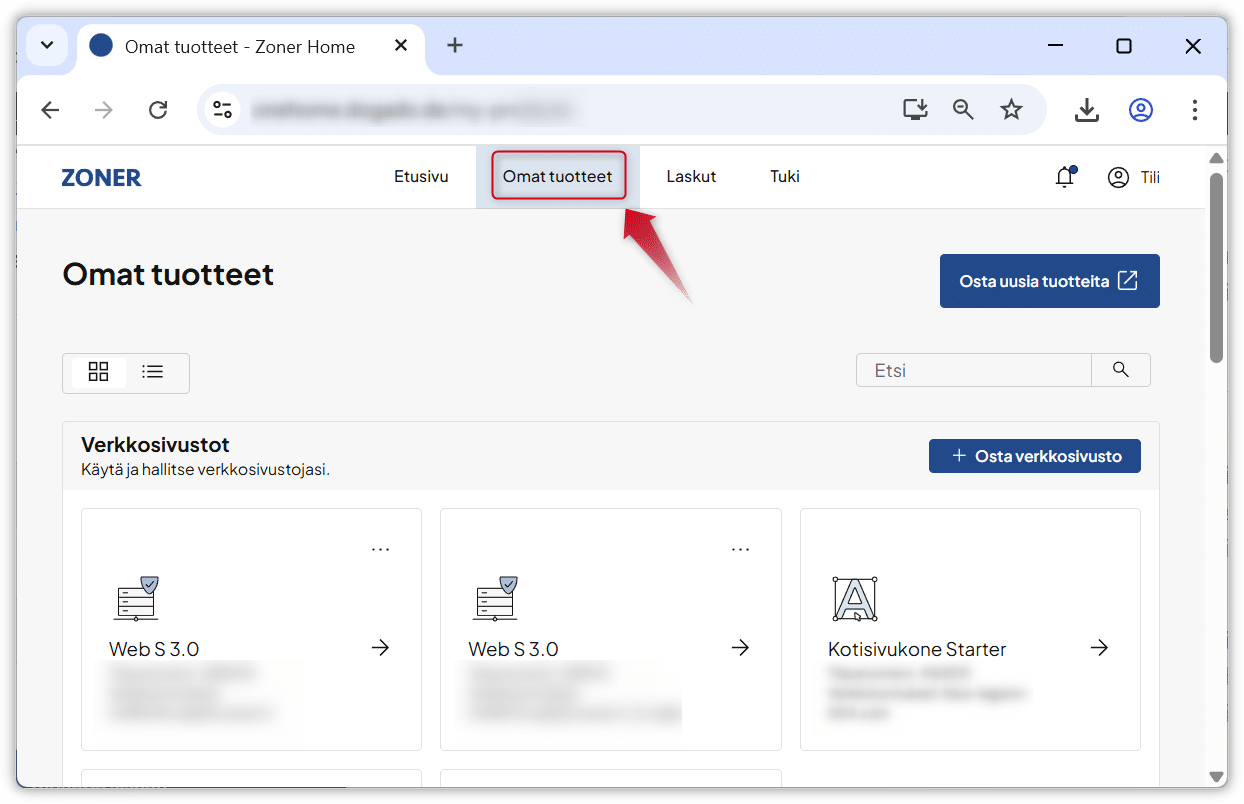1244x804 pixels.
Task: Click the ZONER logo
Action: [101, 178]
